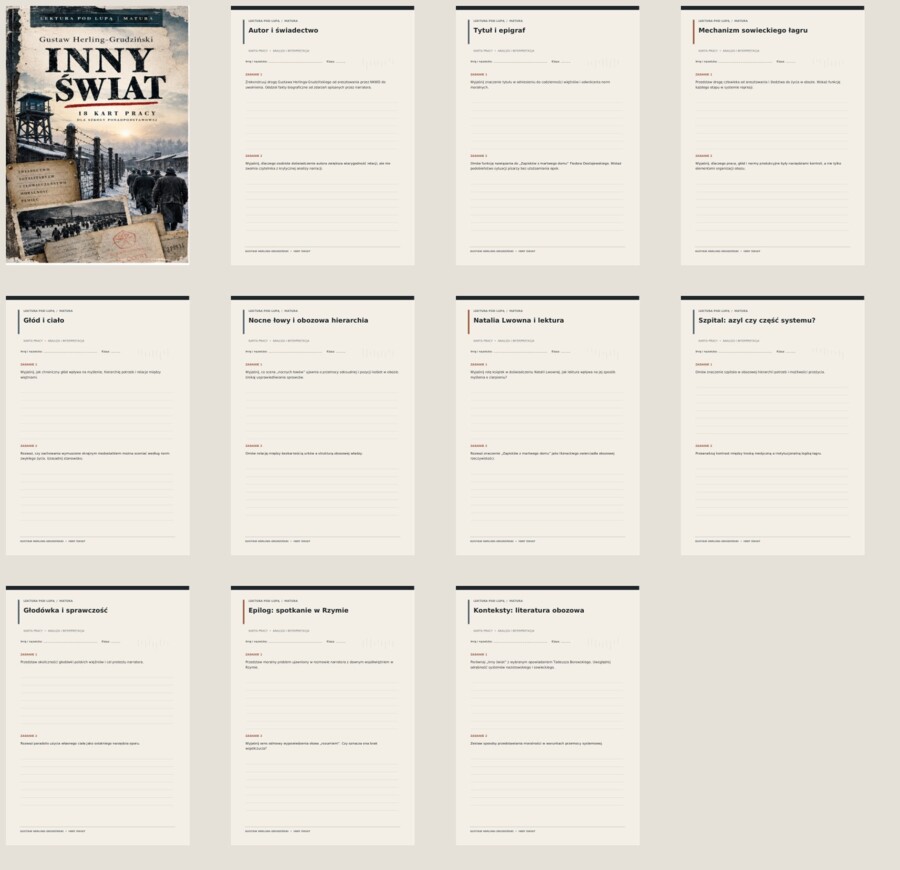Open the 'Głód i ciało' worksheet
Image resolution: width=900 pixels, height=870 pixels.
coord(97,425)
